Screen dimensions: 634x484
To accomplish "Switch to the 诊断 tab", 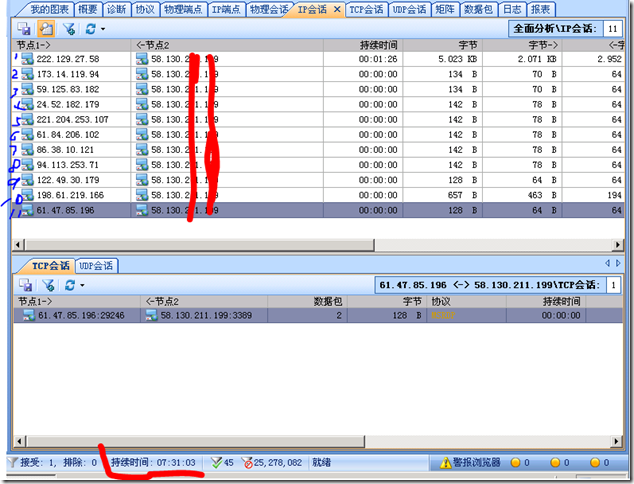I will point(116,9).
